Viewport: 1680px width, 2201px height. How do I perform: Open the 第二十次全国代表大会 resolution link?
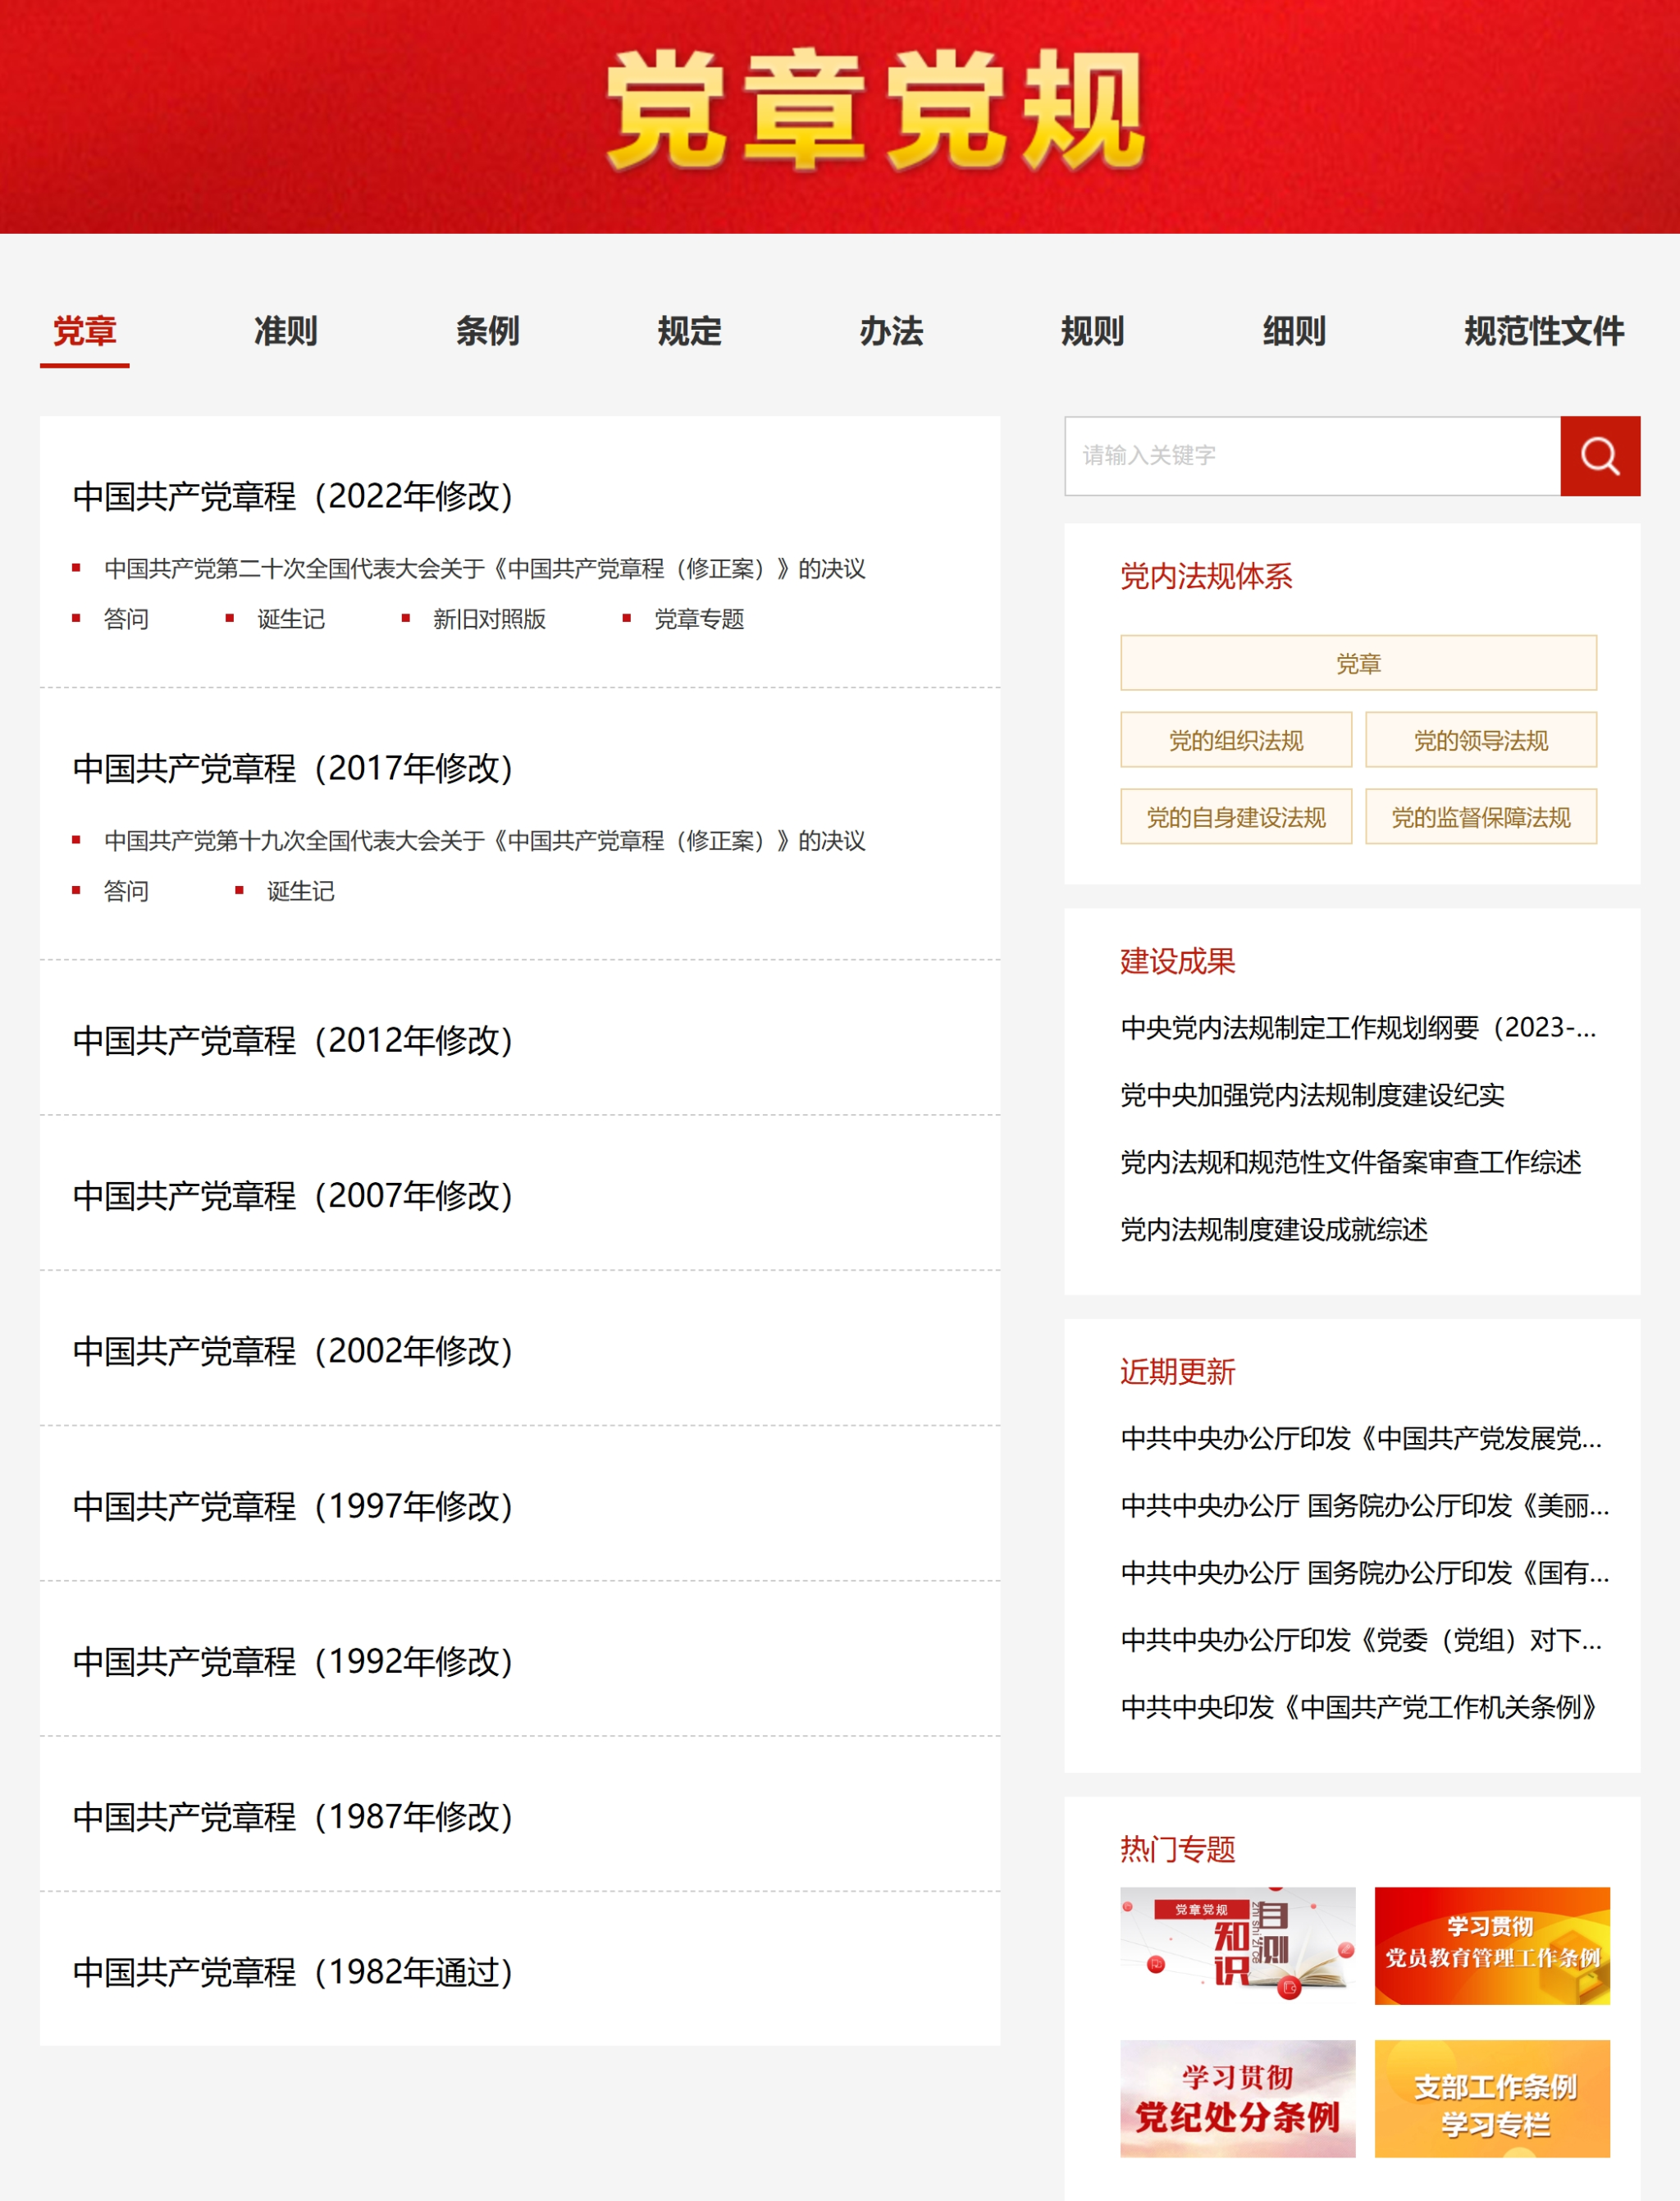point(485,569)
